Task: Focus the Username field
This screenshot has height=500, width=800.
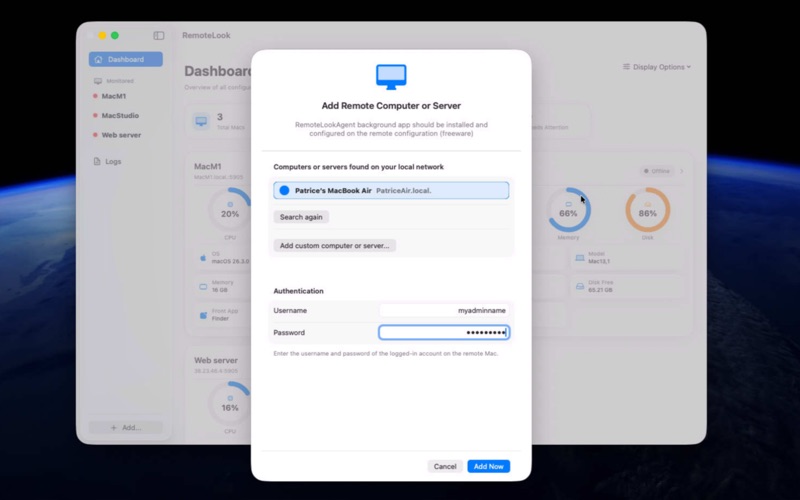Action: [443, 310]
